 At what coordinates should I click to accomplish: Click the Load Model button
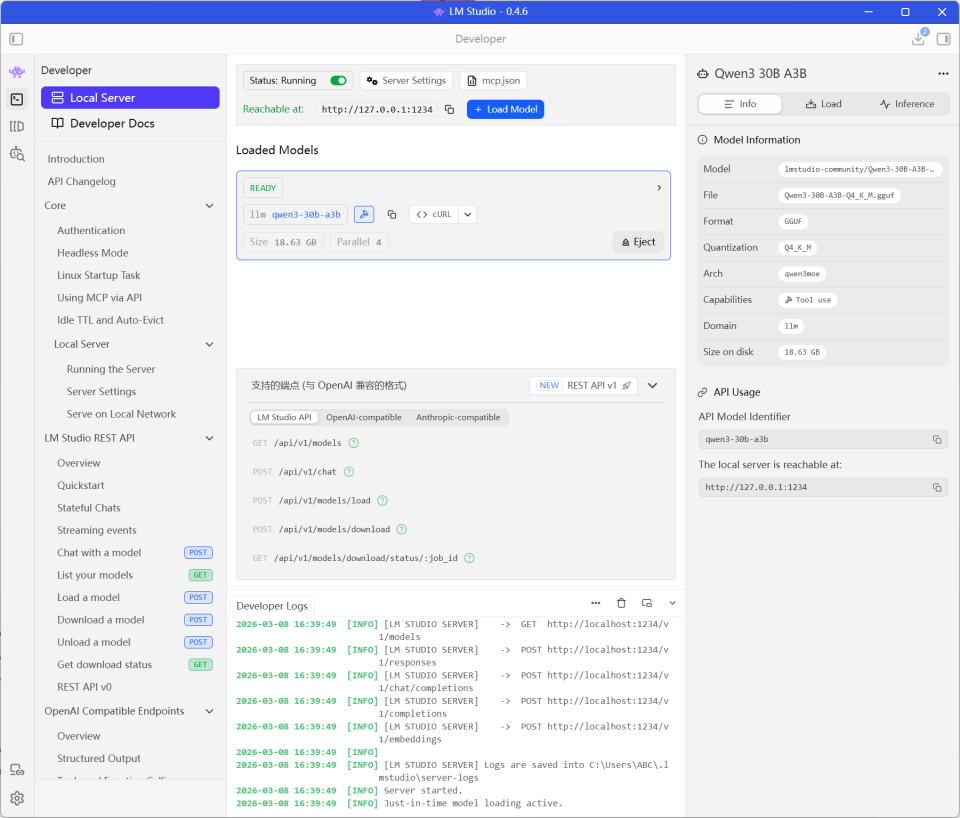click(505, 109)
